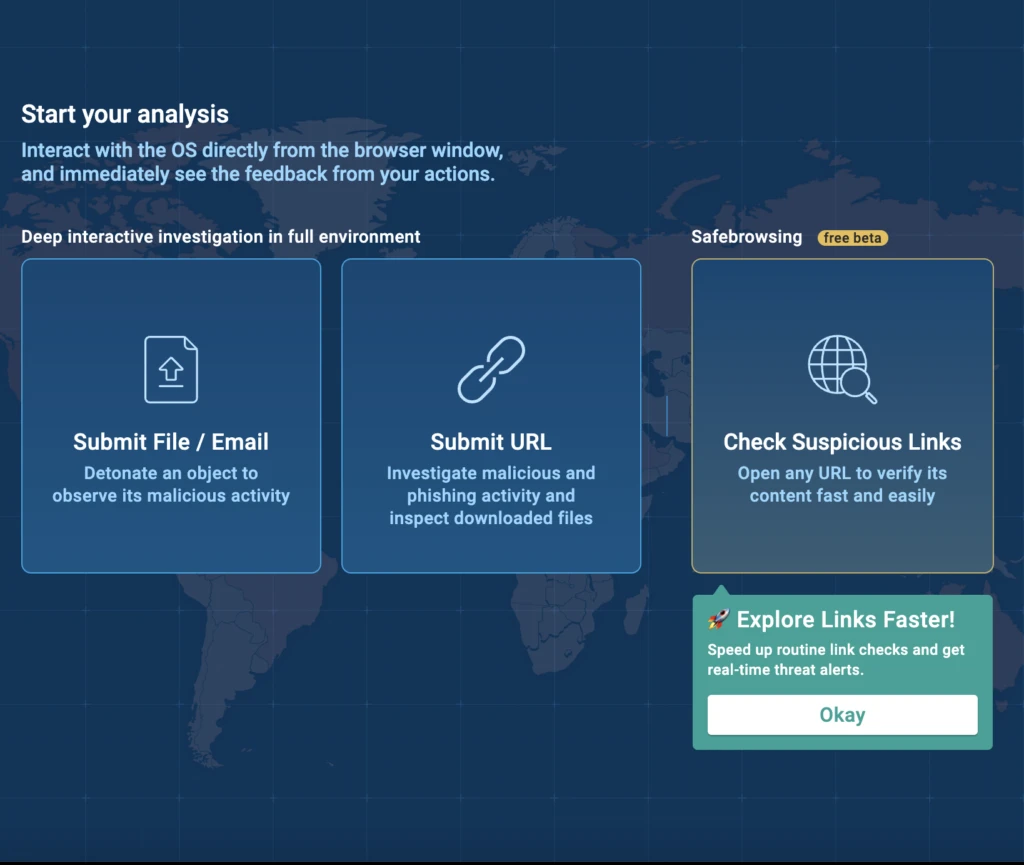Click the Detonate an object description text
The height and width of the screenshot is (865, 1024).
[x=171, y=484]
